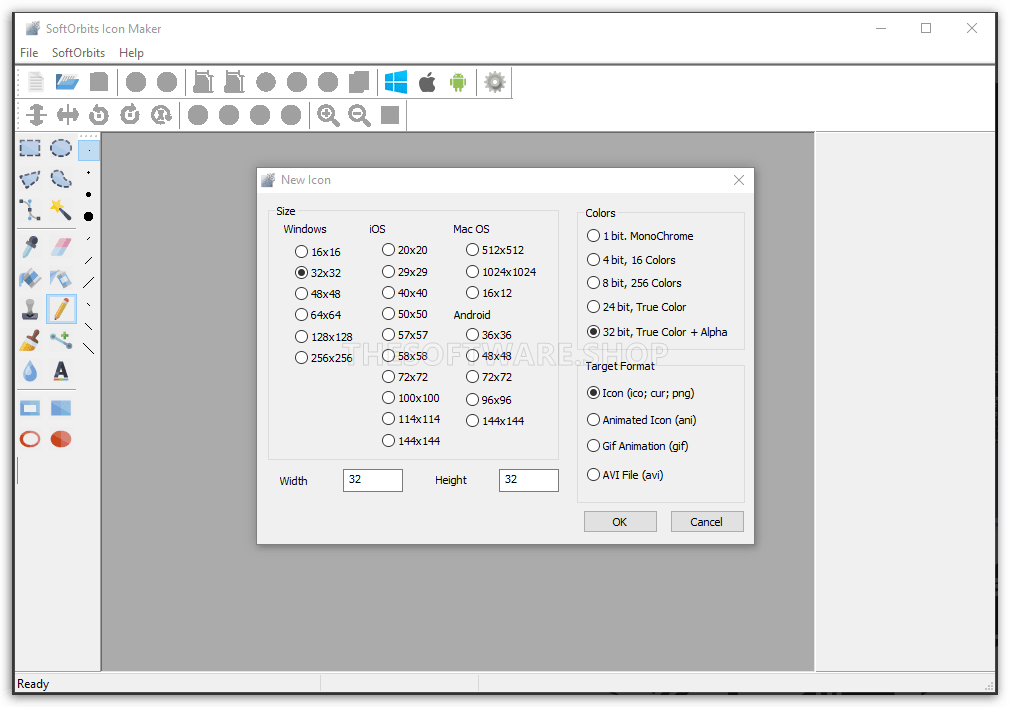Open the Help menu
1010x707 pixels.
(131, 53)
